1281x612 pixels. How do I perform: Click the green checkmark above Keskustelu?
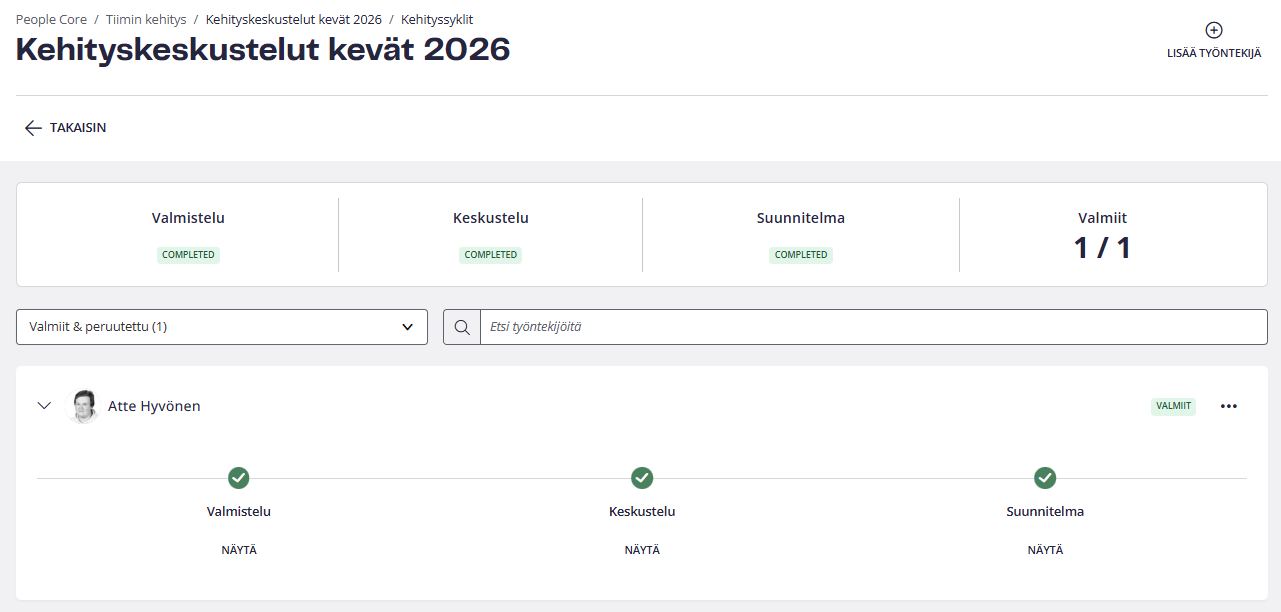(x=642, y=478)
